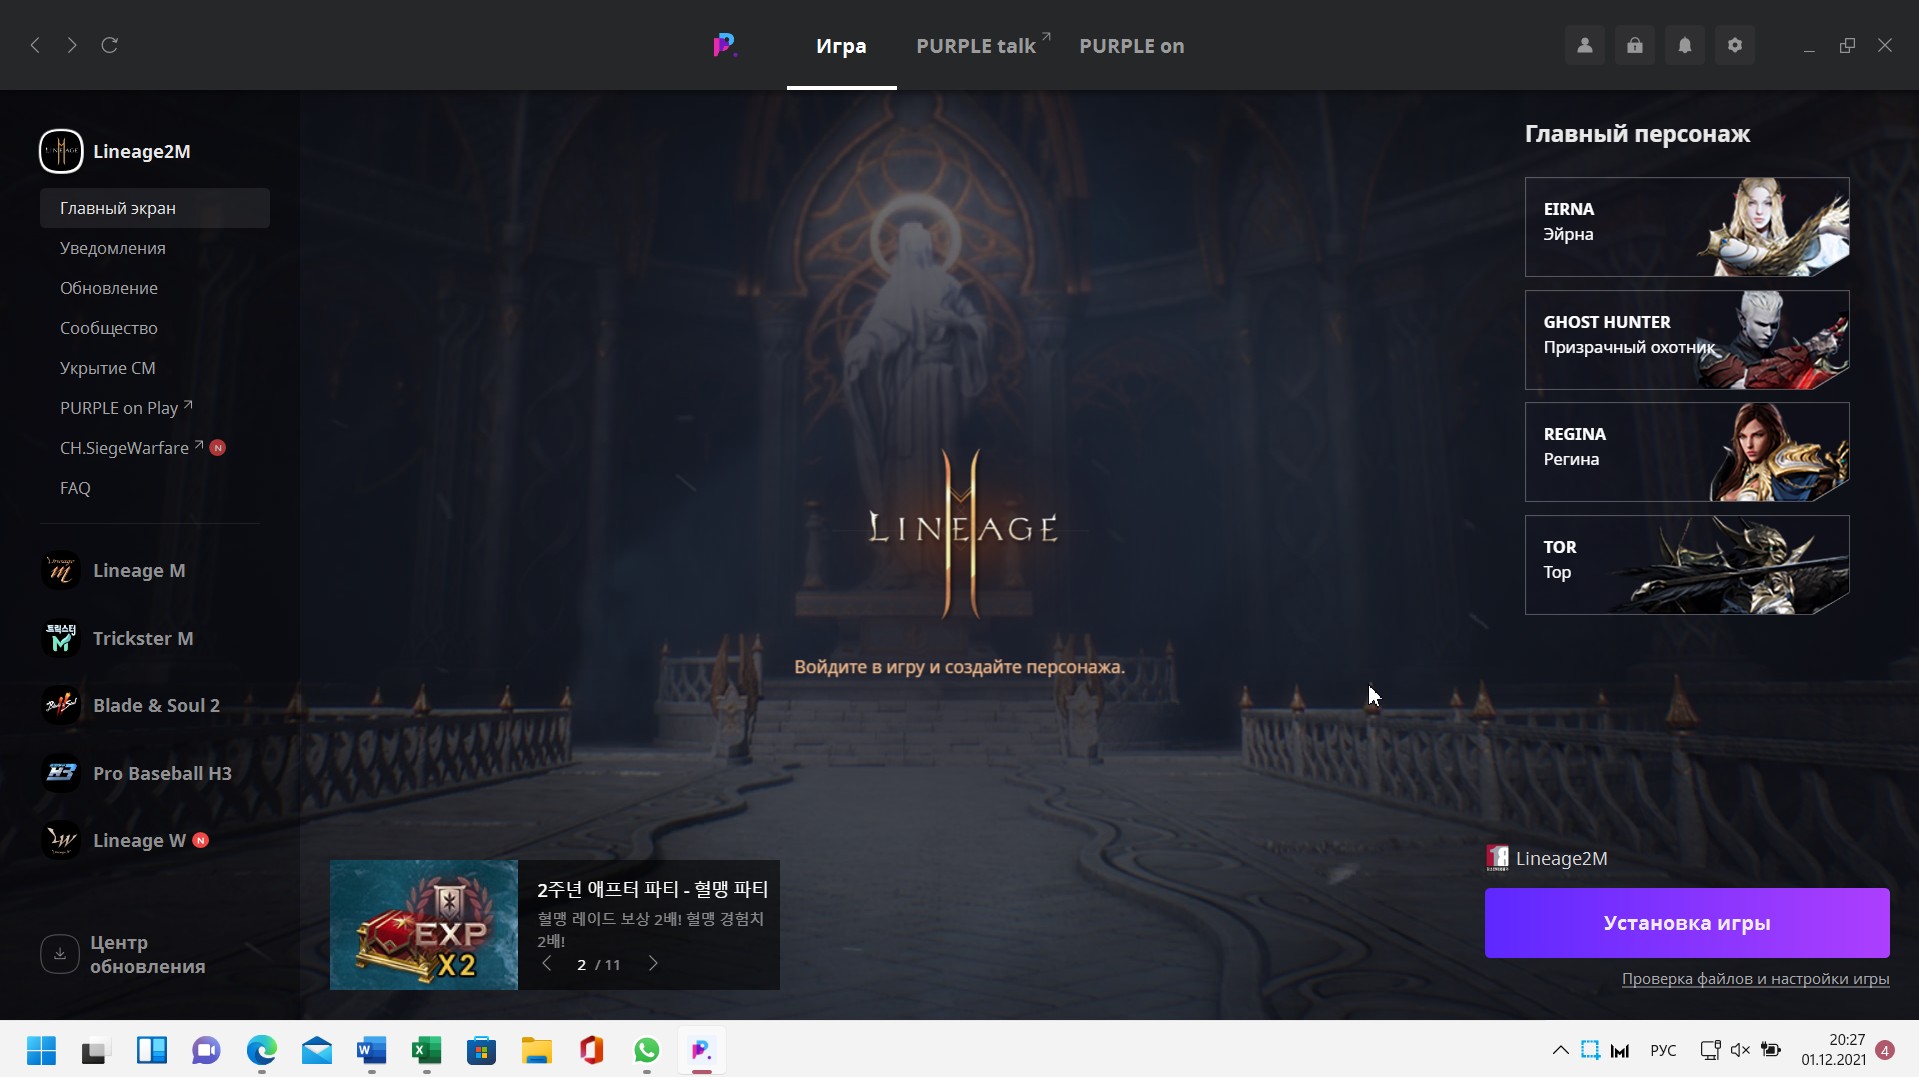This screenshot has height=1077, width=1919.
Task: Click the muted volume tray icon
Action: click(1740, 1050)
